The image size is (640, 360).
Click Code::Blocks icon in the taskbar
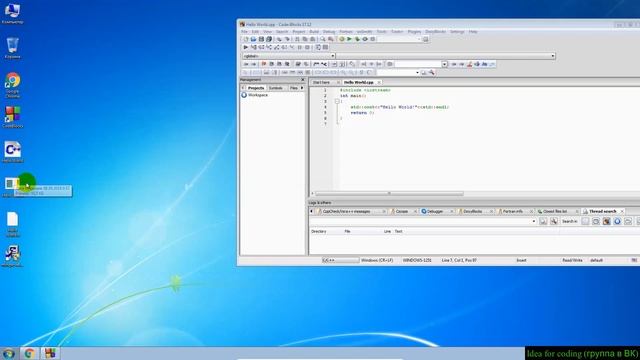click(x=50, y=353)
